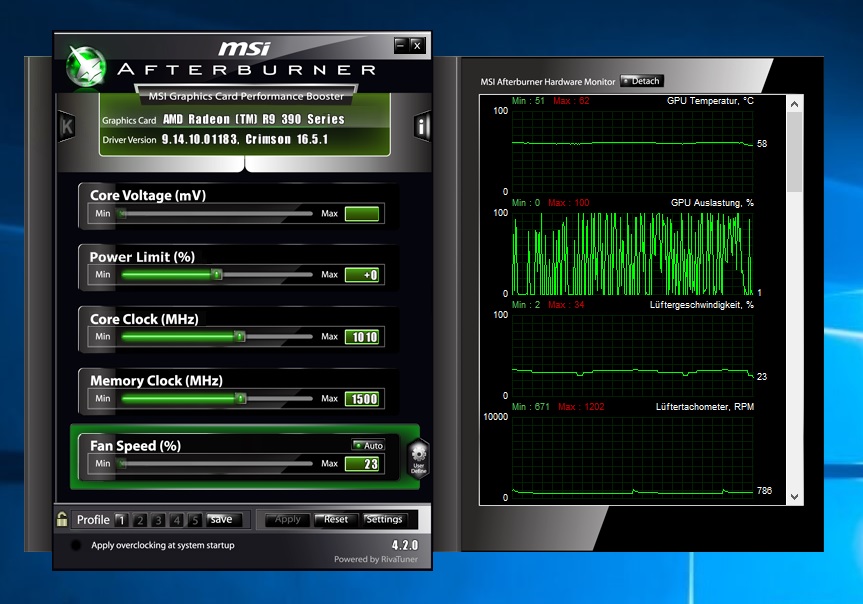Click hardware monitor scrollbar down arrow

point(794,497)
